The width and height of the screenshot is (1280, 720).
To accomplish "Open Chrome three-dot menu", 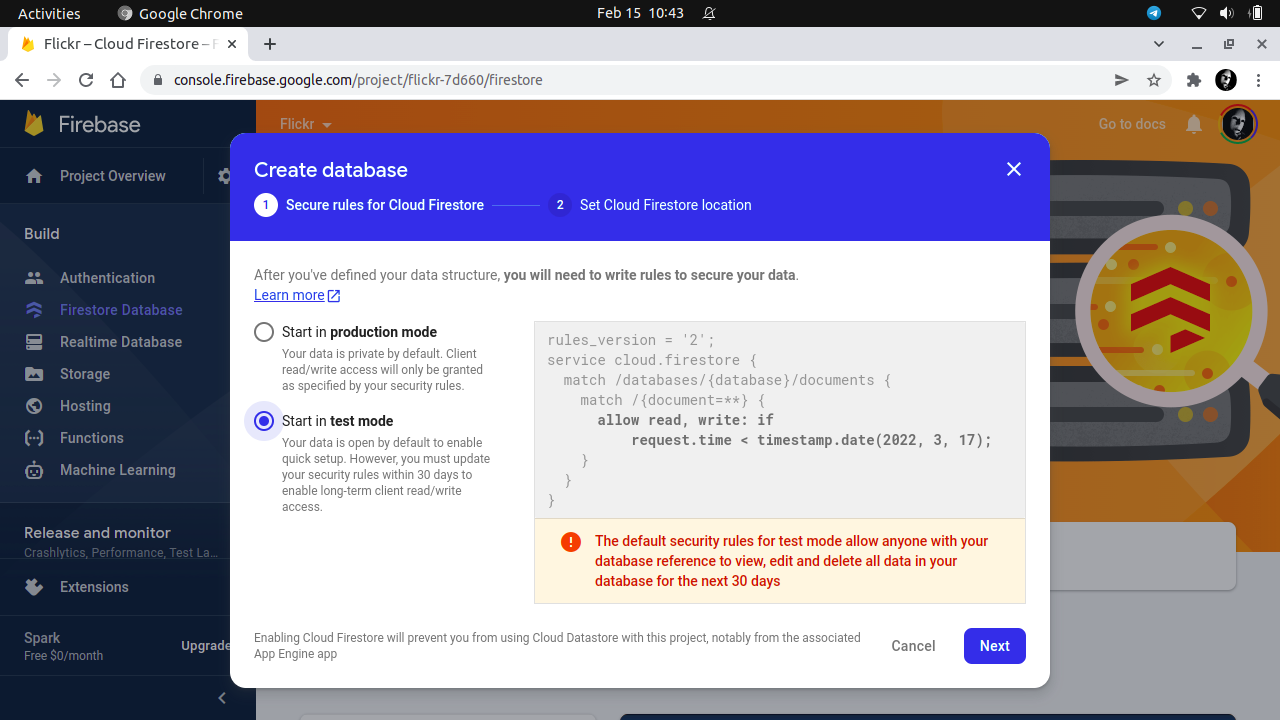I will coord(1259,80).
